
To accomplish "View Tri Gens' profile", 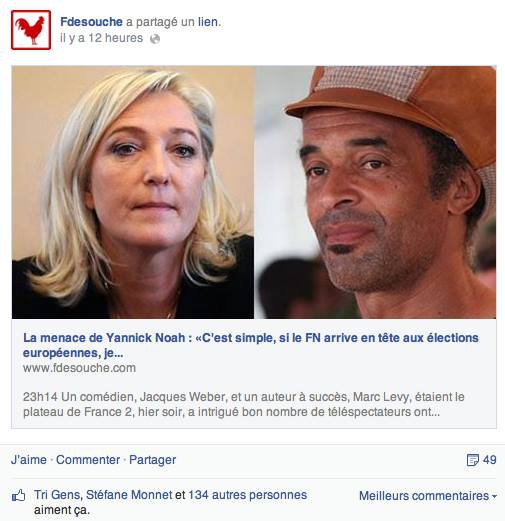I will click(57, 495).
